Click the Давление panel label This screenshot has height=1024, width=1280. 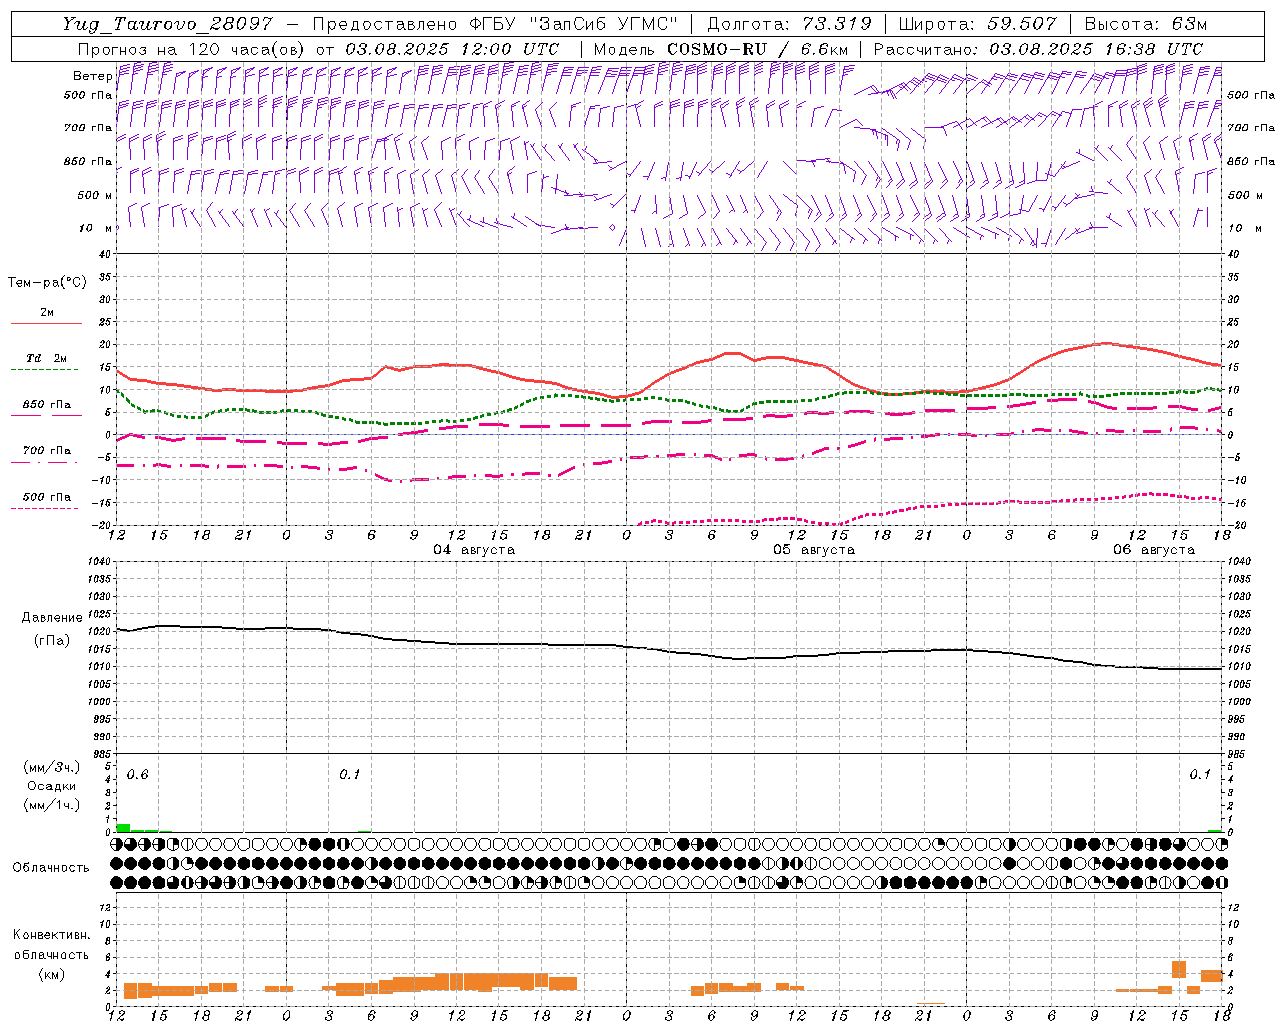pyautogui.click(x=52, y=618)
